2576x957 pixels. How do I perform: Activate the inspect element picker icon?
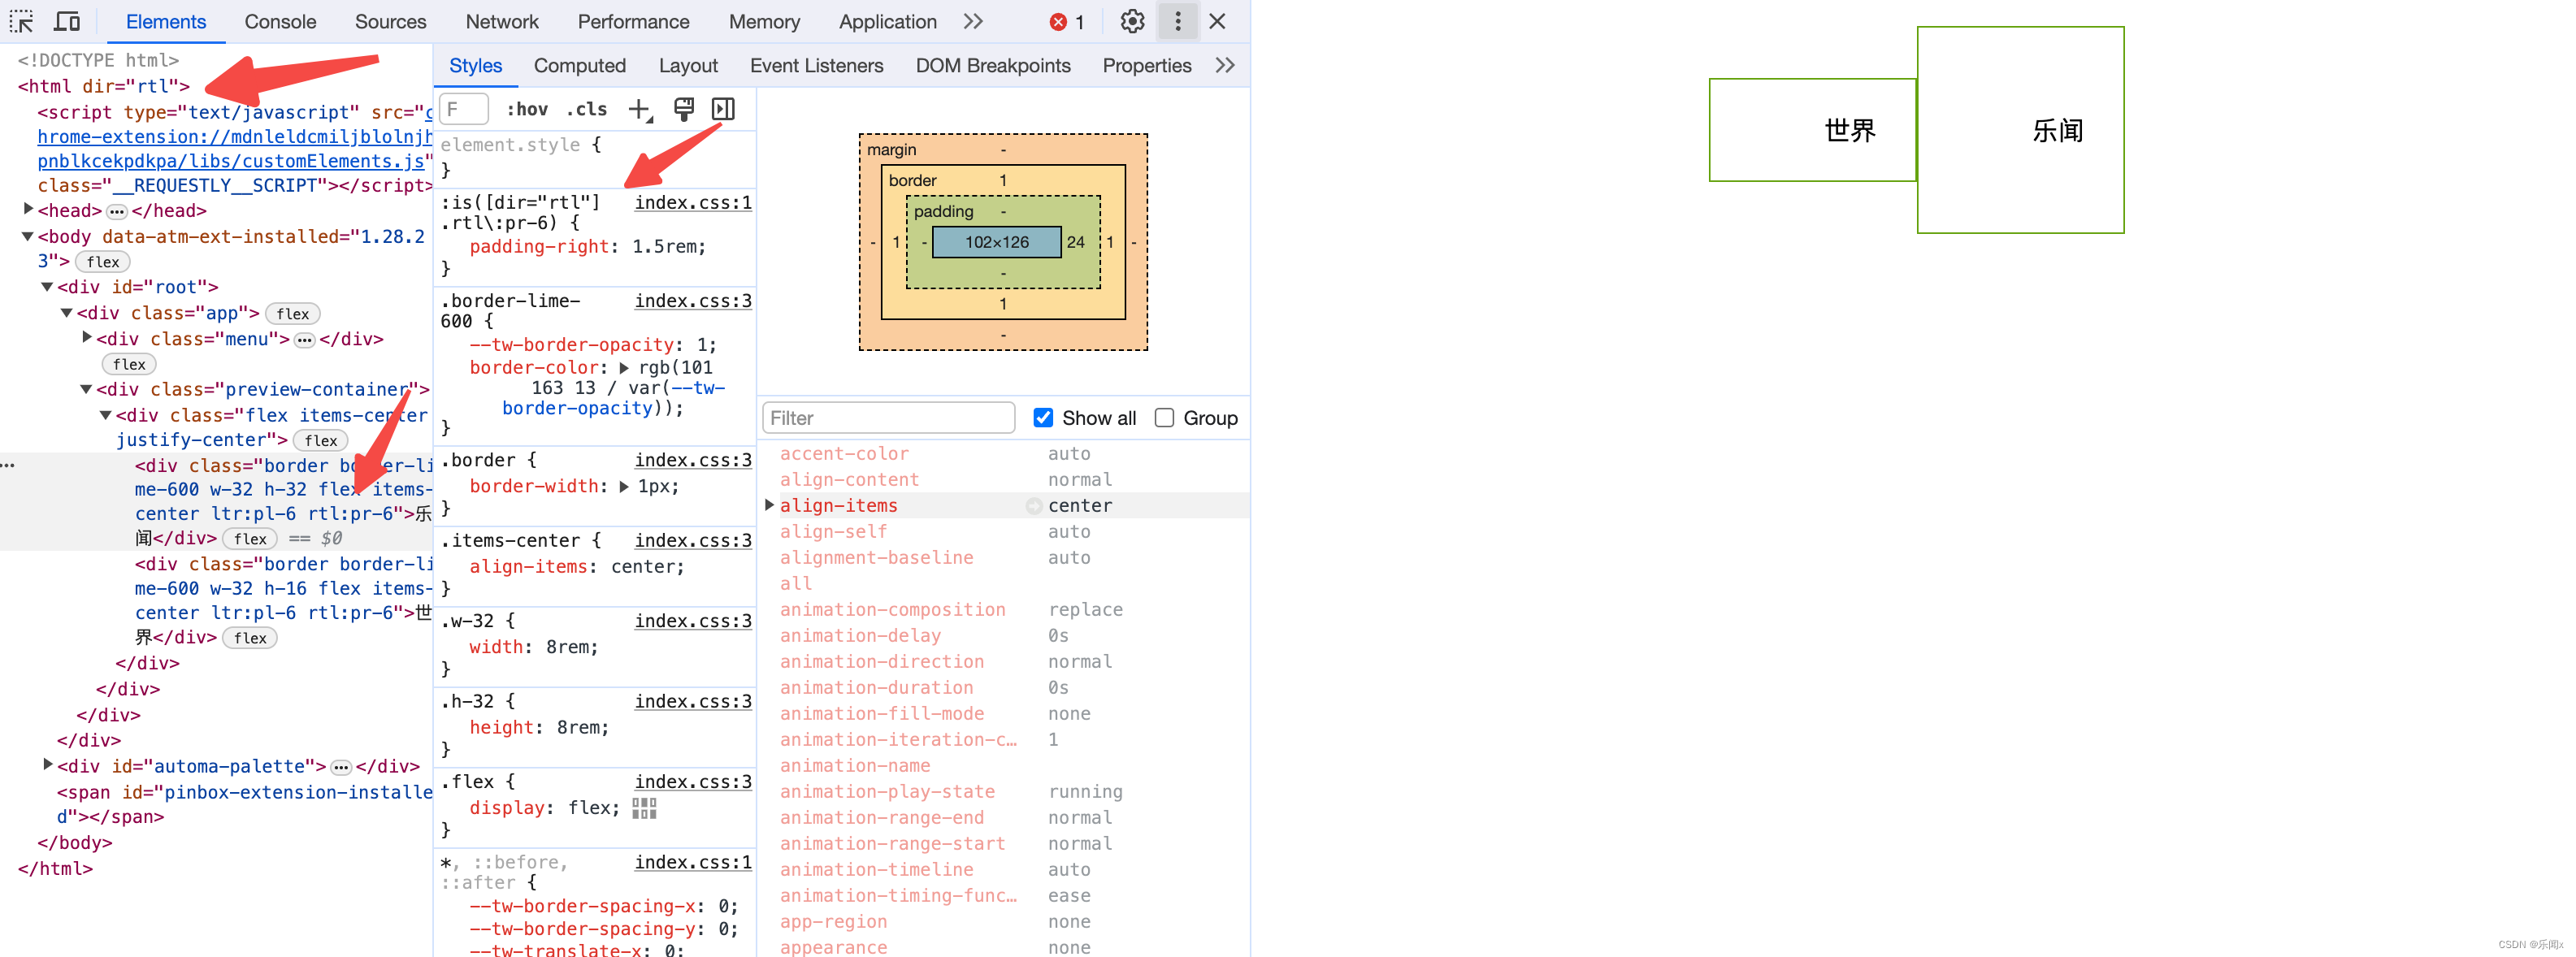(22, 21)
